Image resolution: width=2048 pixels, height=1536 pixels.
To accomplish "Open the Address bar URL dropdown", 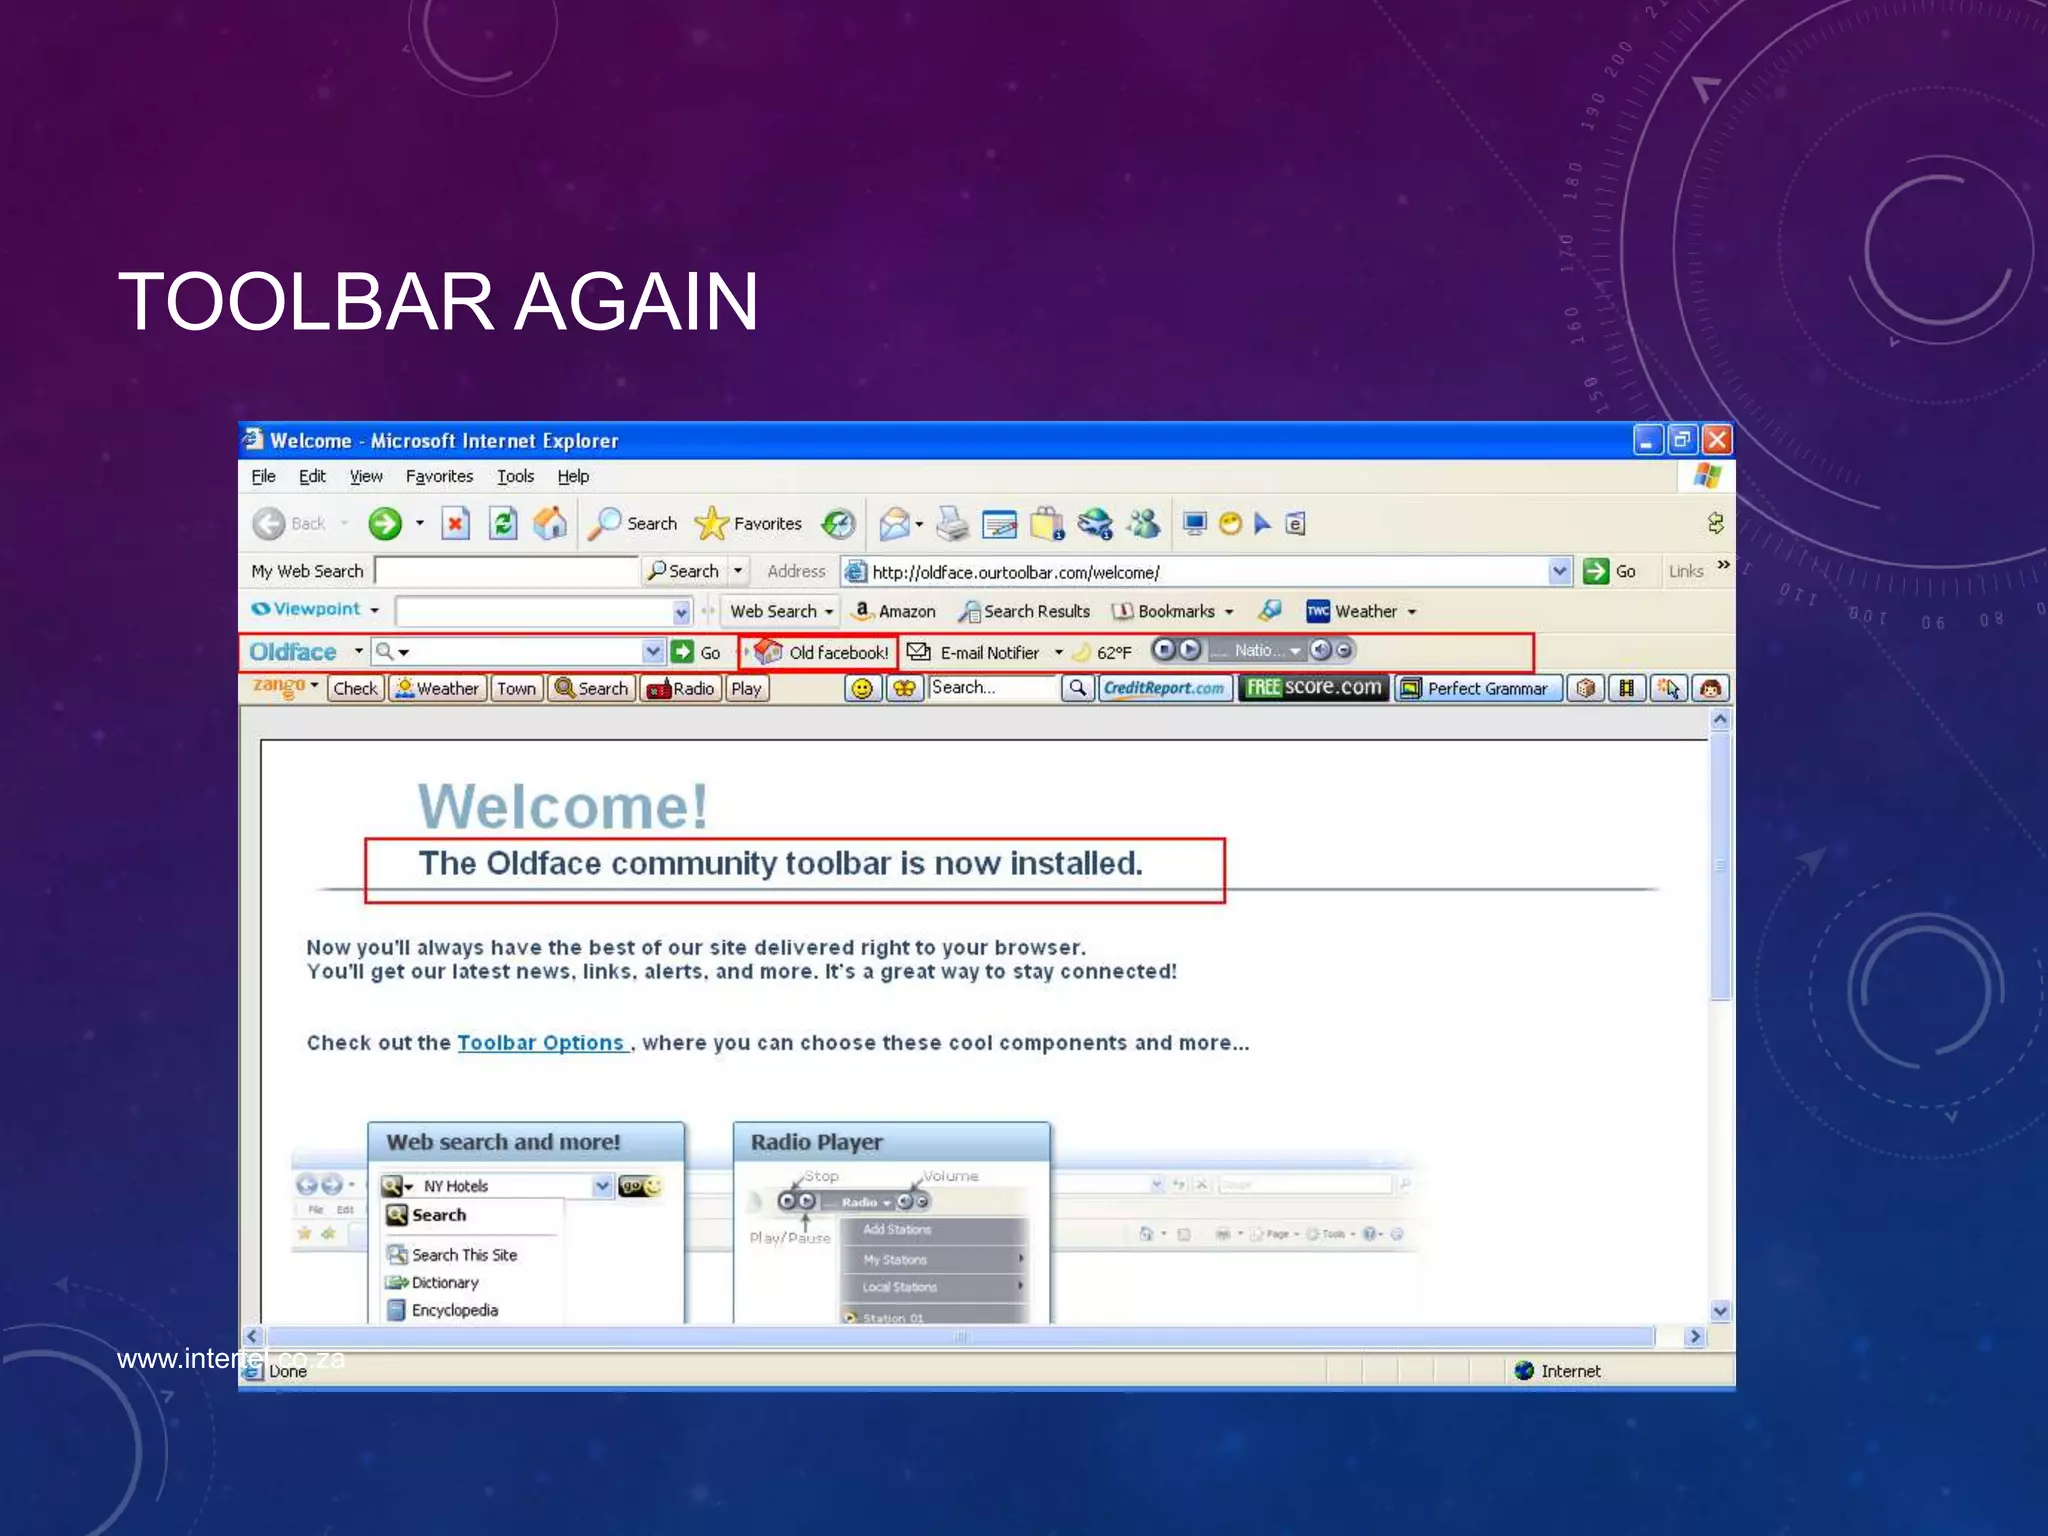I will pyautogui.click(x=1559, y=571).
